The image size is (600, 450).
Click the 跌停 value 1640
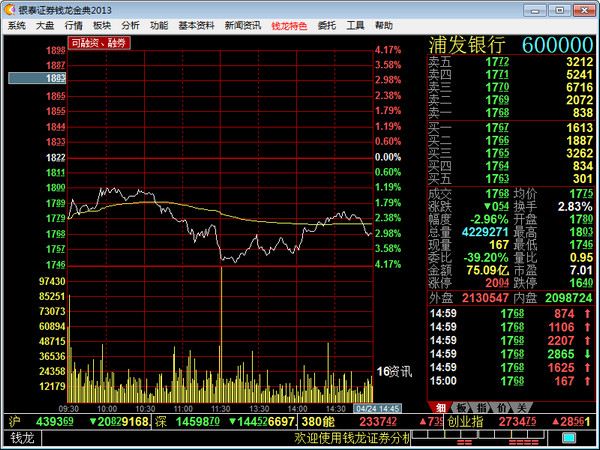pos(581,283)
